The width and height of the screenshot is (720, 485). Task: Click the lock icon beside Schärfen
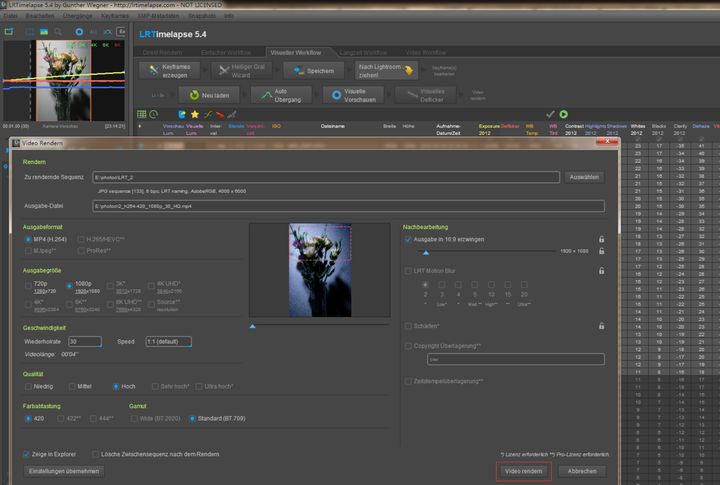pos(601,326)
